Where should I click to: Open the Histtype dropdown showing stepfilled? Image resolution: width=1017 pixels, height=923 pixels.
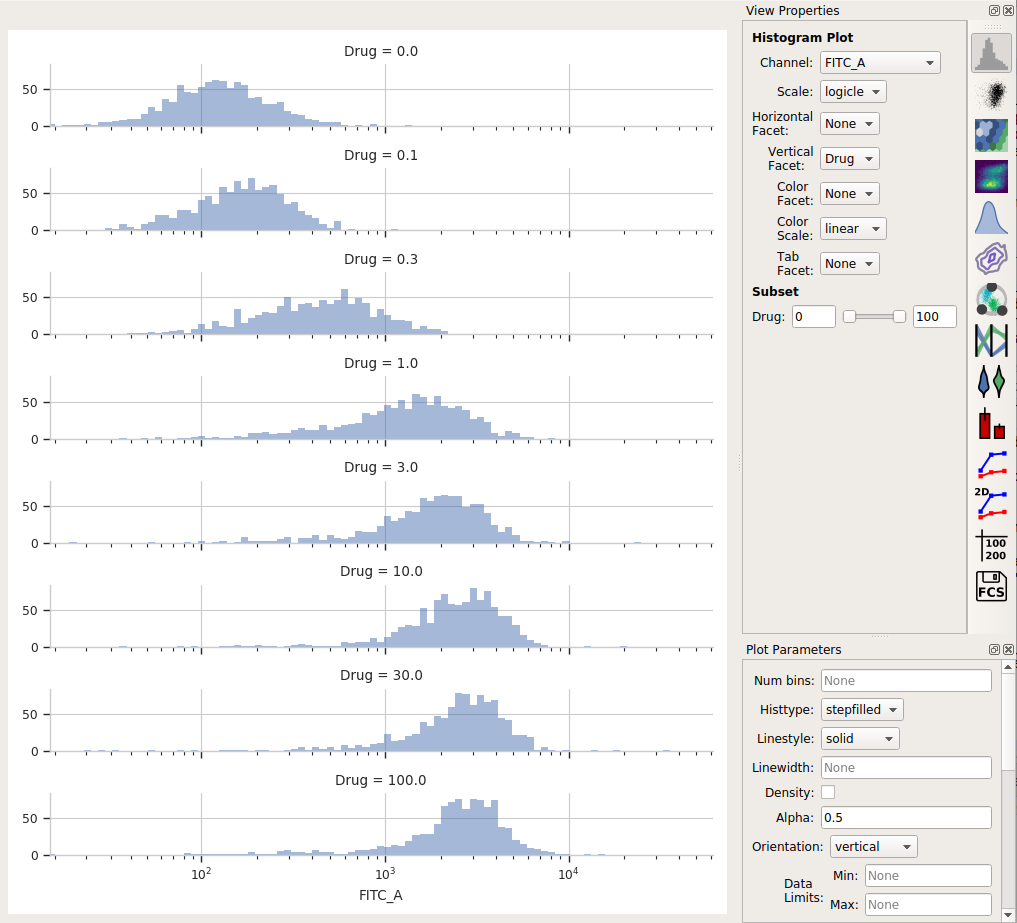pos(862,710)
